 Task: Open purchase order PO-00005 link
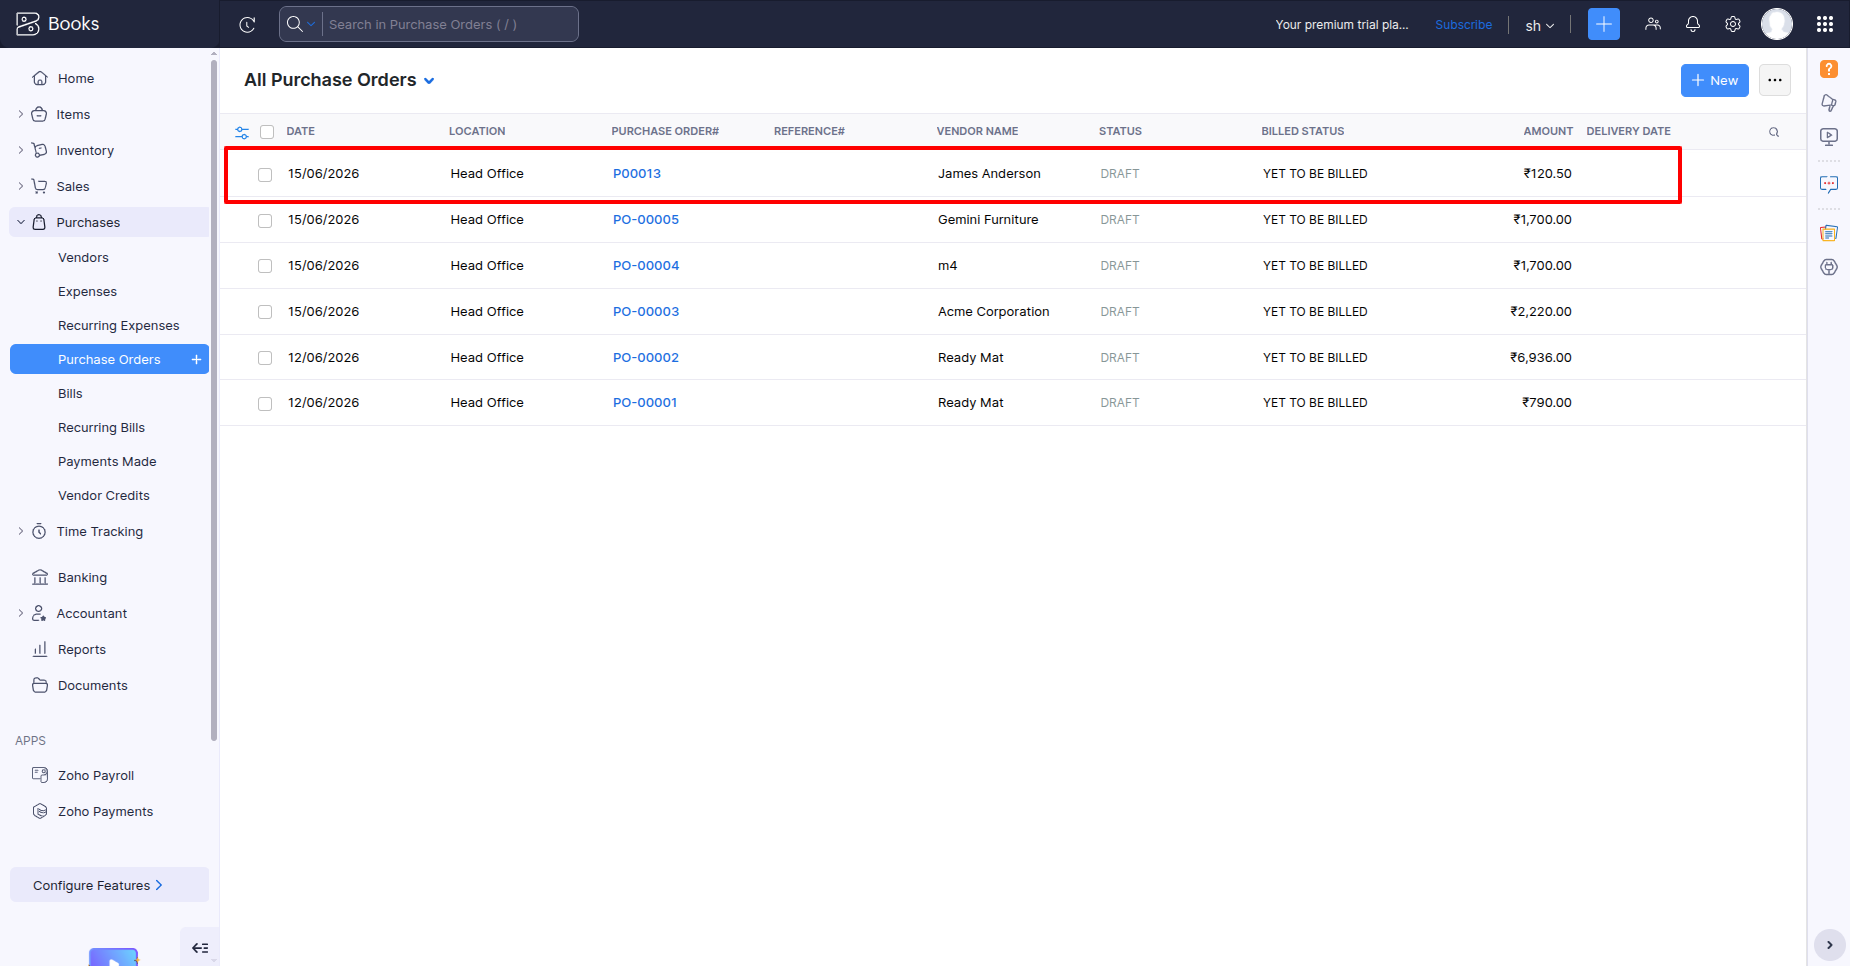click(x=646, y=219)
